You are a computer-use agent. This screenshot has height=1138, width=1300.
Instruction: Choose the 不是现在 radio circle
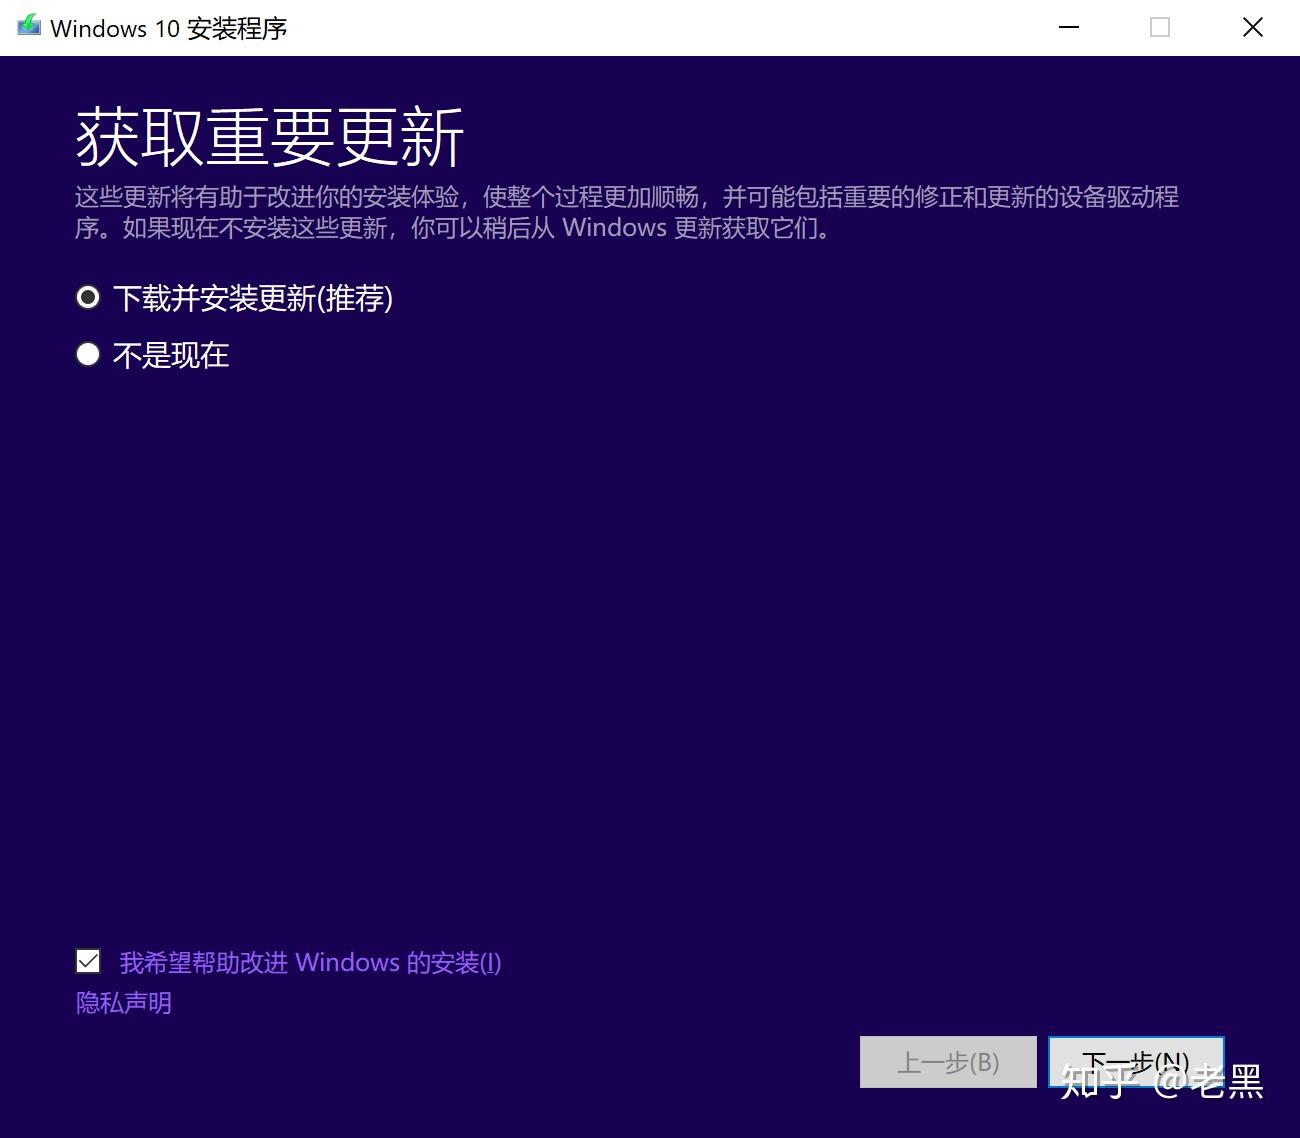pyautogui.click(x=88, y=354)
